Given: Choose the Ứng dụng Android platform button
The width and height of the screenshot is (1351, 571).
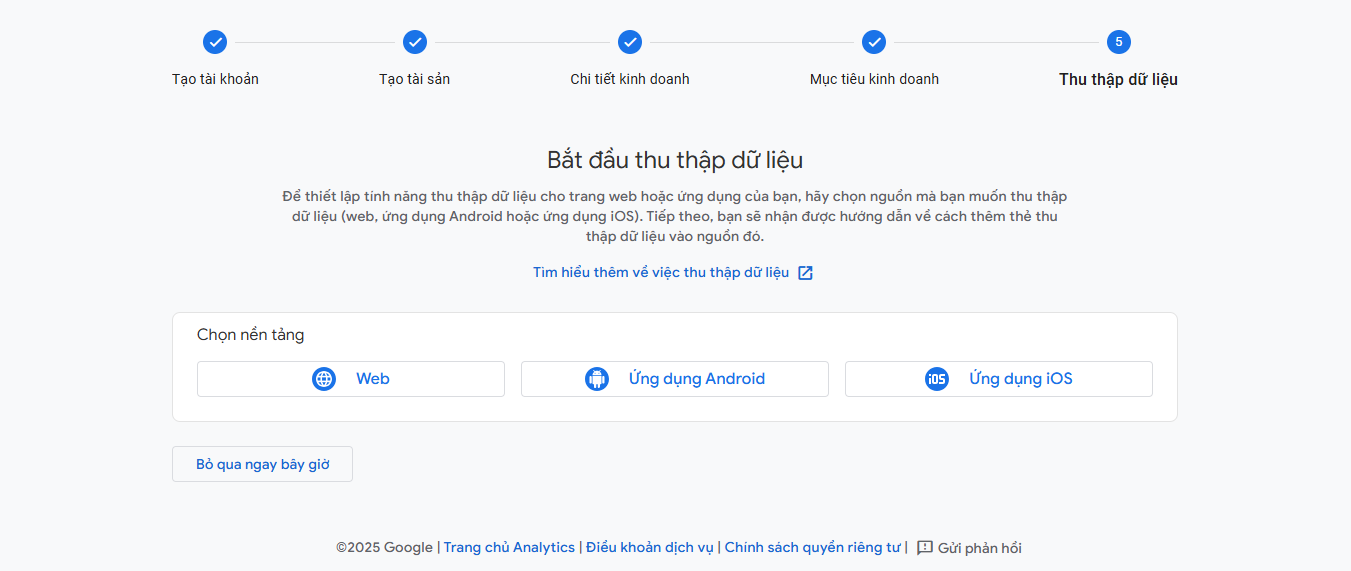Looking at the screenshot, I should tap(675, 379).
